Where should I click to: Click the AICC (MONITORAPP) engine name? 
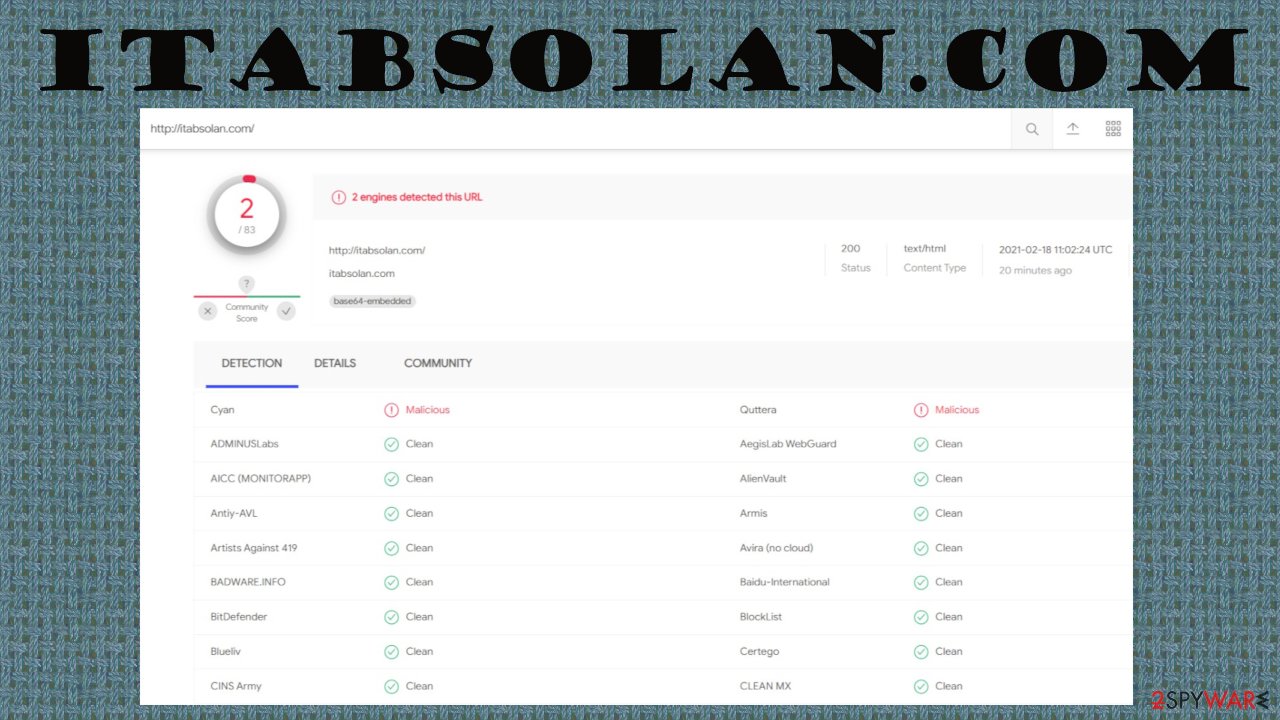[261, 479]
